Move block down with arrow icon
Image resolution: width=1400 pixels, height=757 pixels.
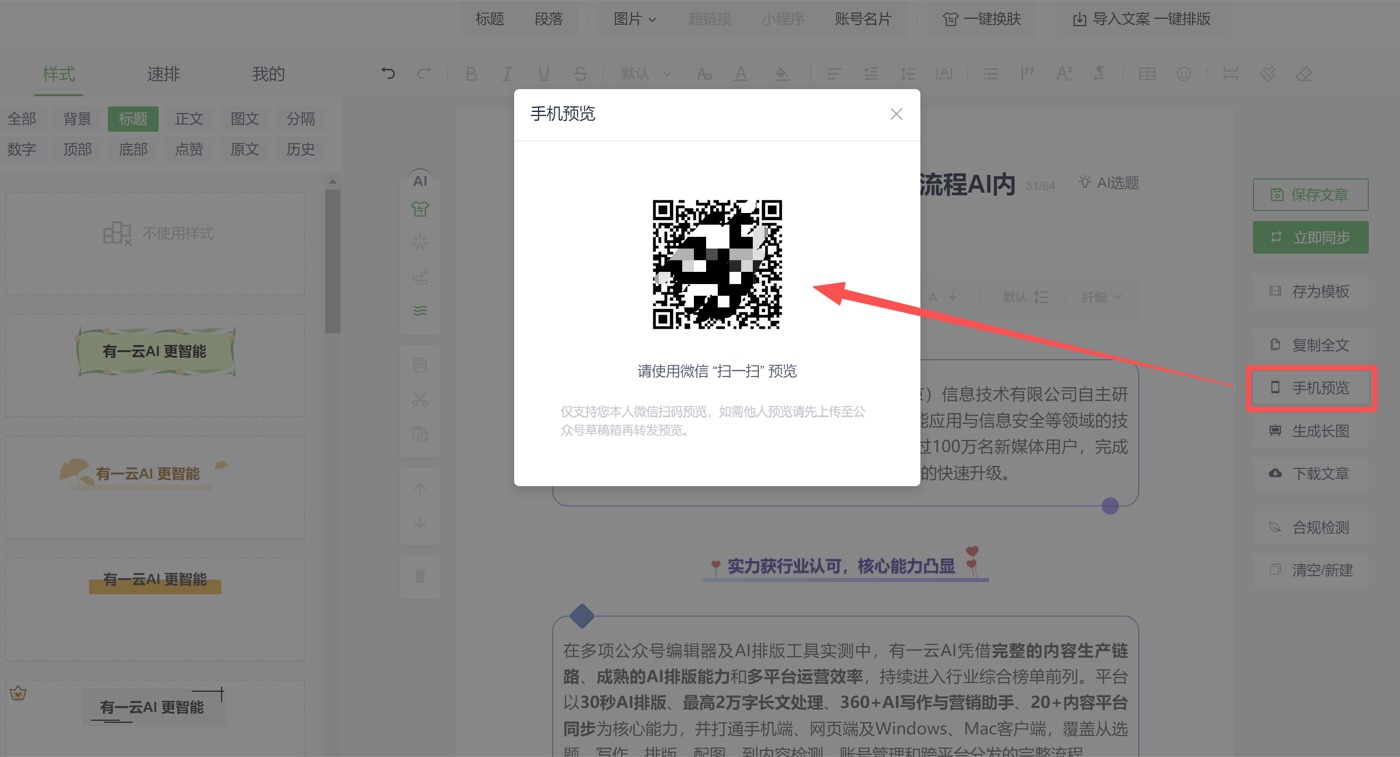point(420,522)
